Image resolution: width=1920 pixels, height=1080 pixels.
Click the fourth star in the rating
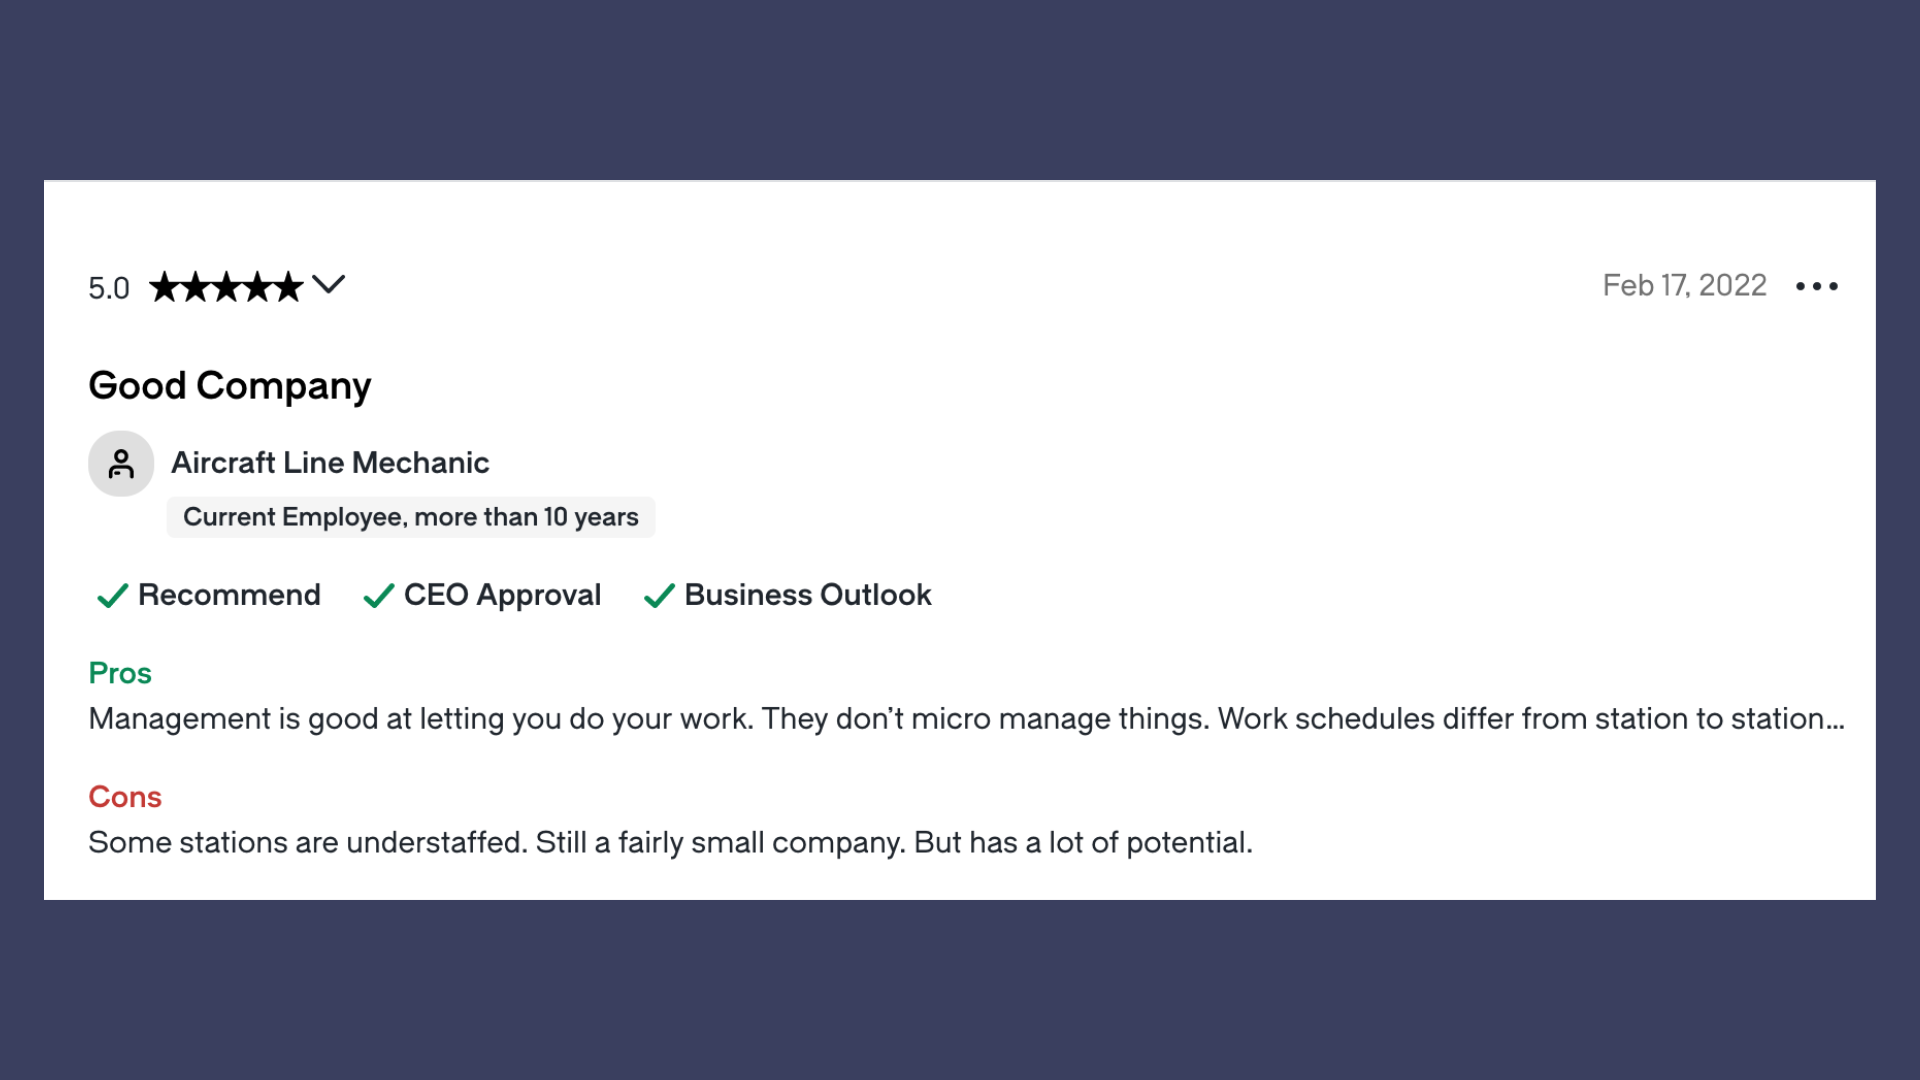[x=257, y=288]
